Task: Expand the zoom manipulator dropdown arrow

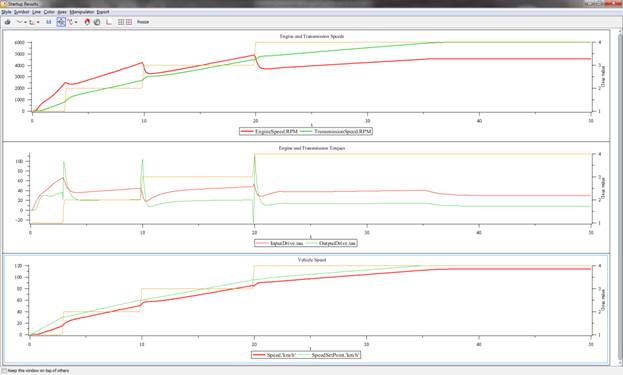Action: (76, 22)
